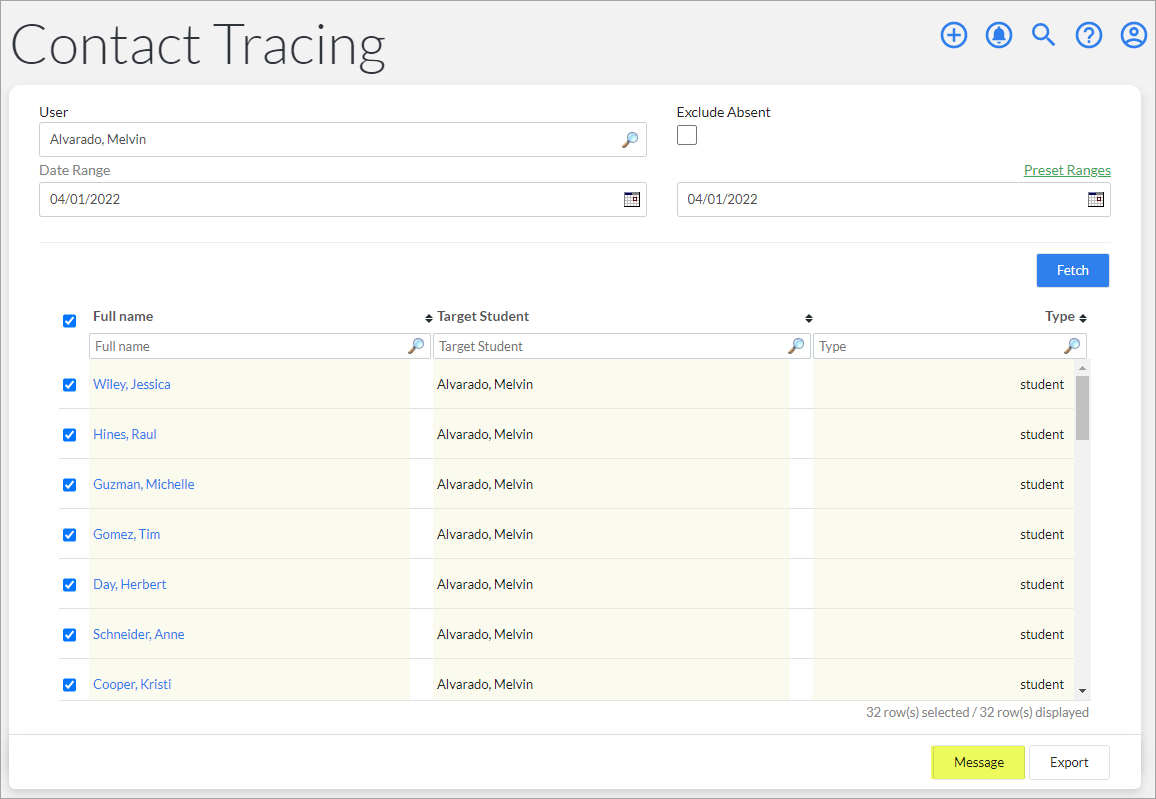Click student type in Hines, Raul row
The width and height of the screenshot is (1156, 799).
(1042, 434)
